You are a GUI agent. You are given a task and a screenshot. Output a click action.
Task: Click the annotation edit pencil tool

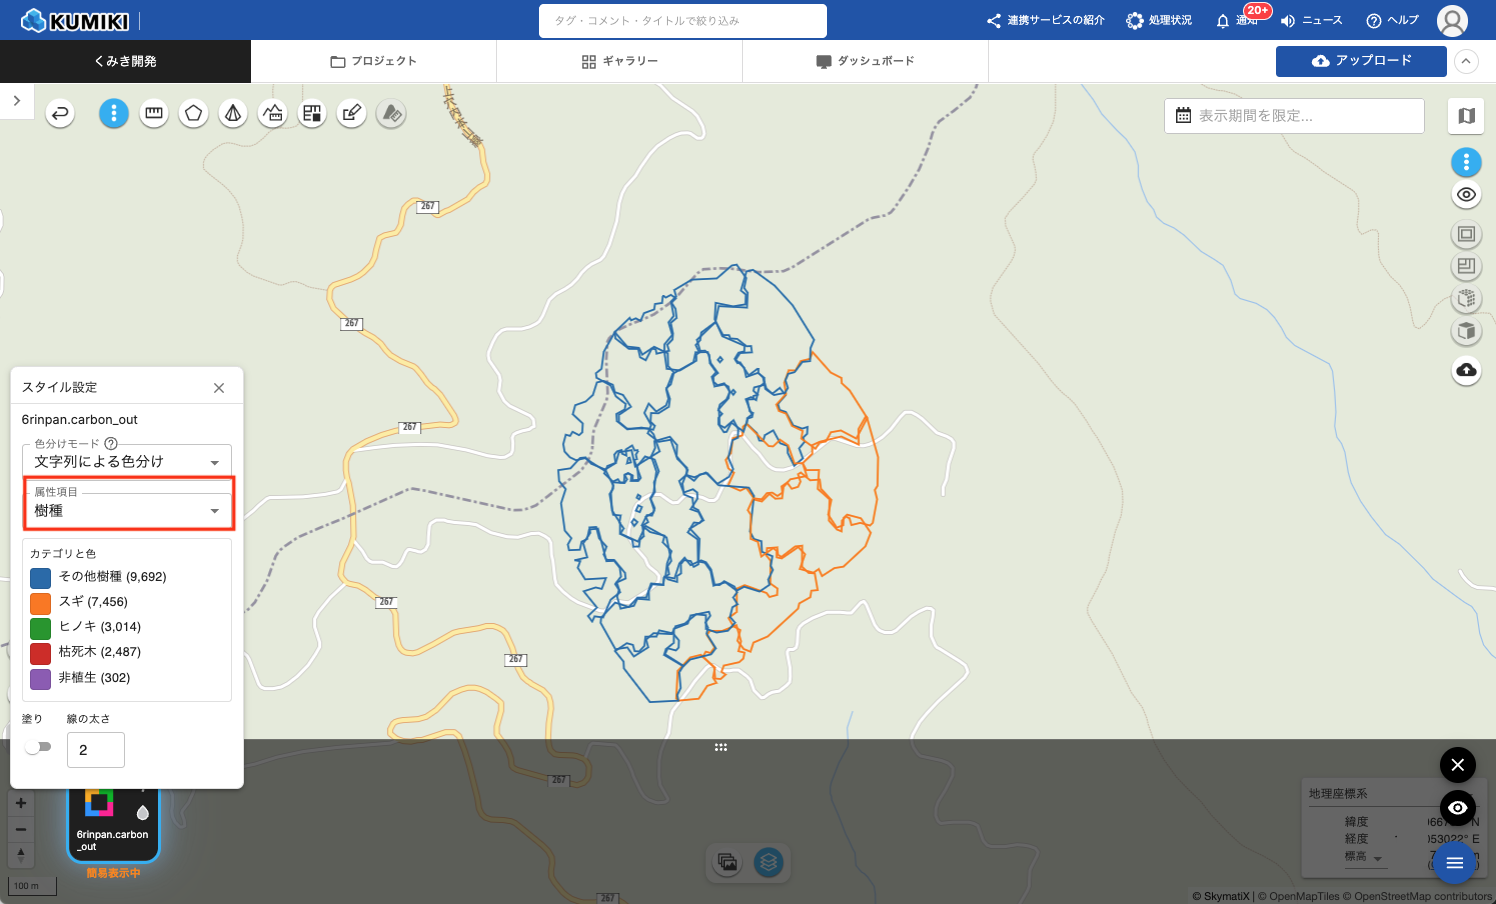pos(351,113)
